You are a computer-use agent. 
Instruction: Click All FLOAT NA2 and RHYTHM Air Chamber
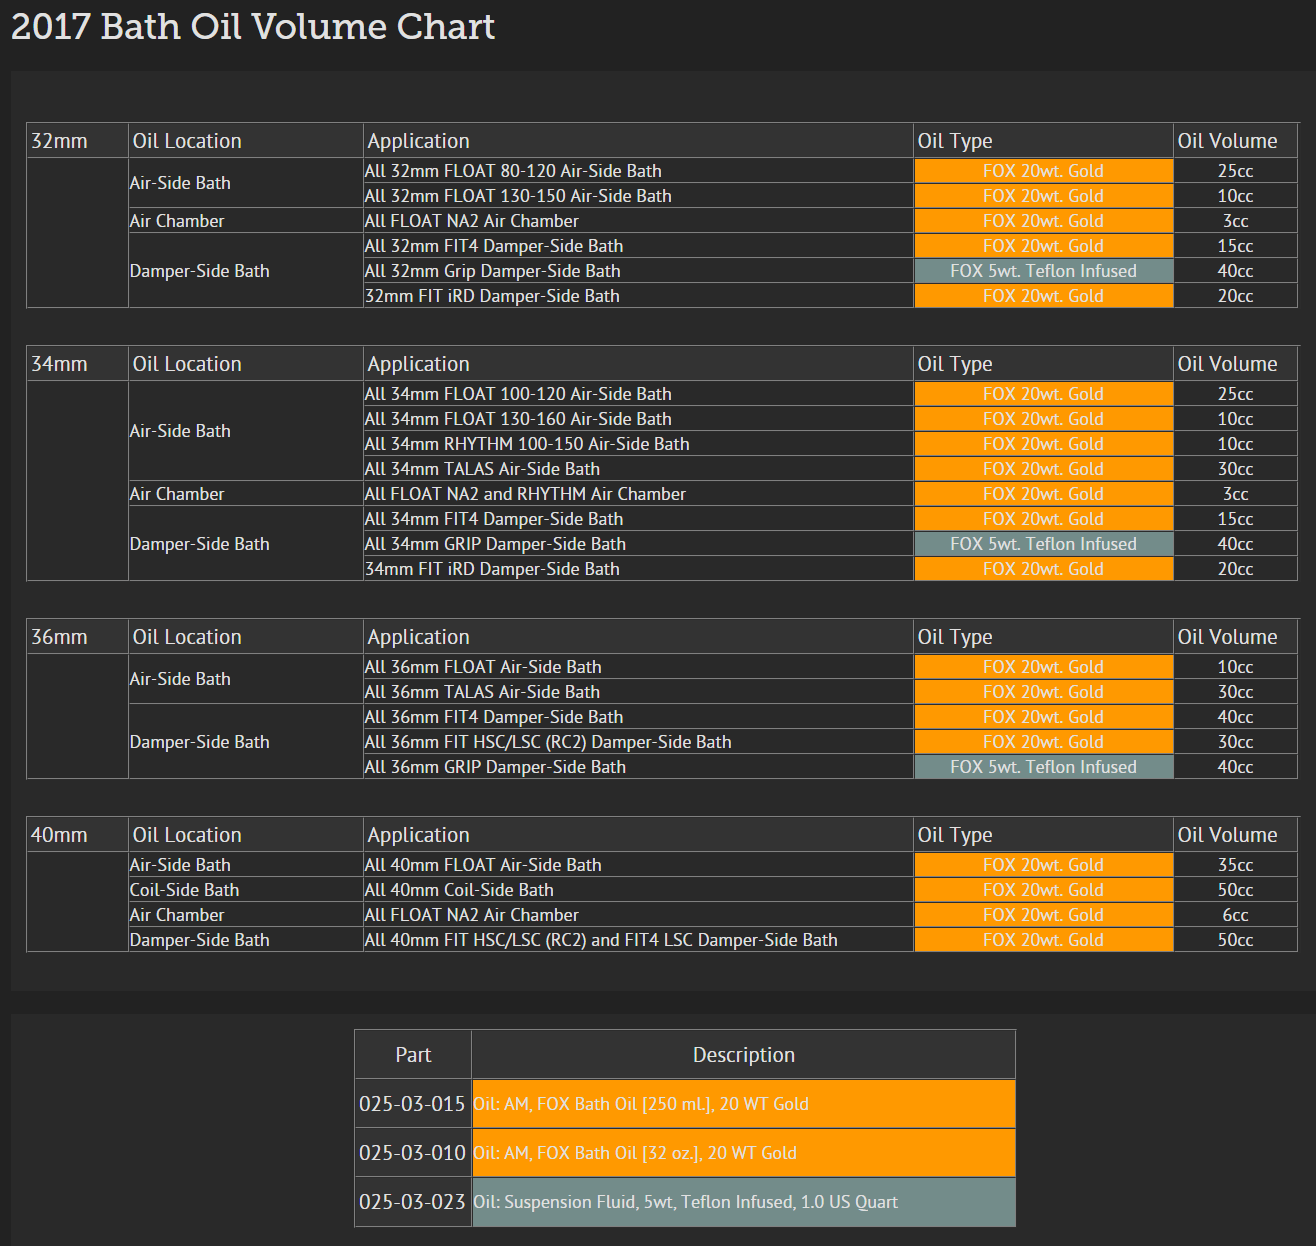525,494
